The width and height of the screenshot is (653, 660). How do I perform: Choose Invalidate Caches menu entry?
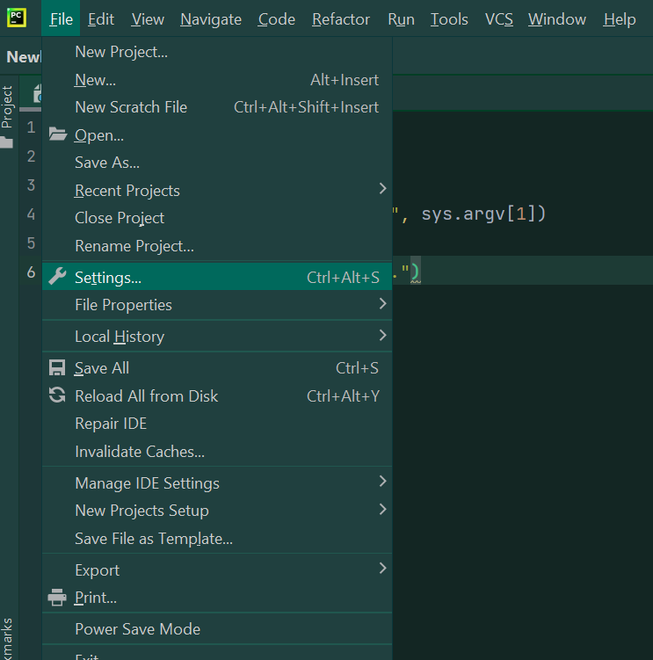coord(140,452)
